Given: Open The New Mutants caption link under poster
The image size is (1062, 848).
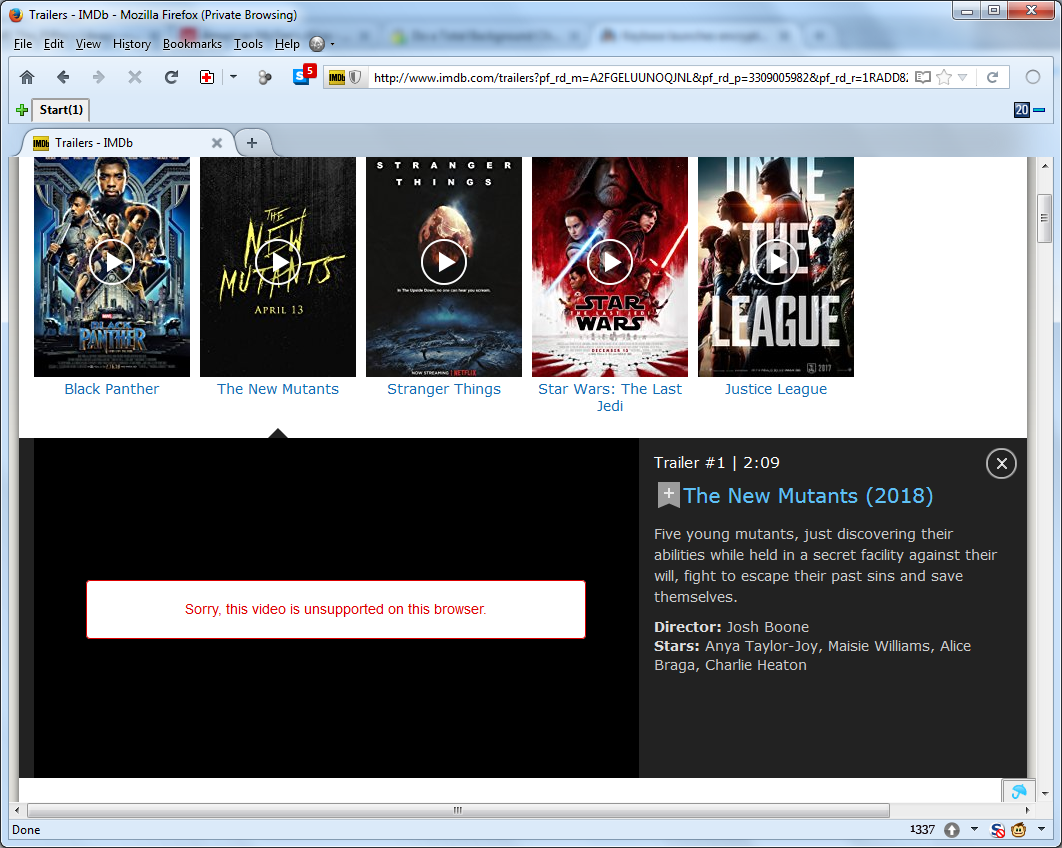Looking at the screenshot, I should (278, 389).
